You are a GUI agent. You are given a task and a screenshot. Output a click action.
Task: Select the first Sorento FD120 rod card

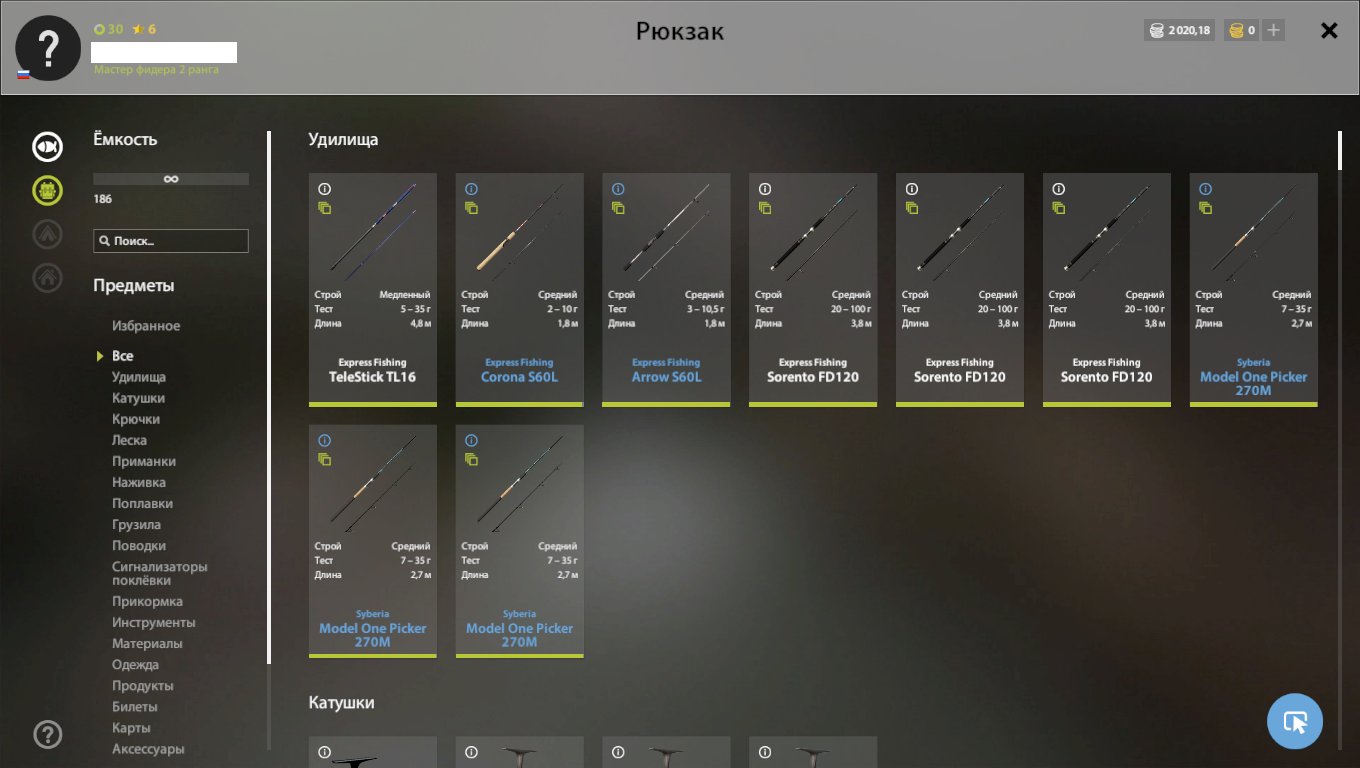click(813, 290)
